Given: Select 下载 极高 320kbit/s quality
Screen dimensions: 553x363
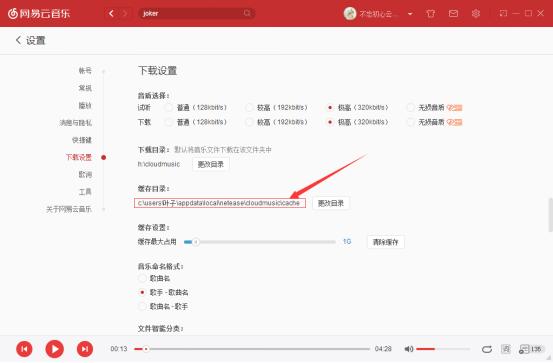Looking at the screenshot, I should [x=330, y=122].
